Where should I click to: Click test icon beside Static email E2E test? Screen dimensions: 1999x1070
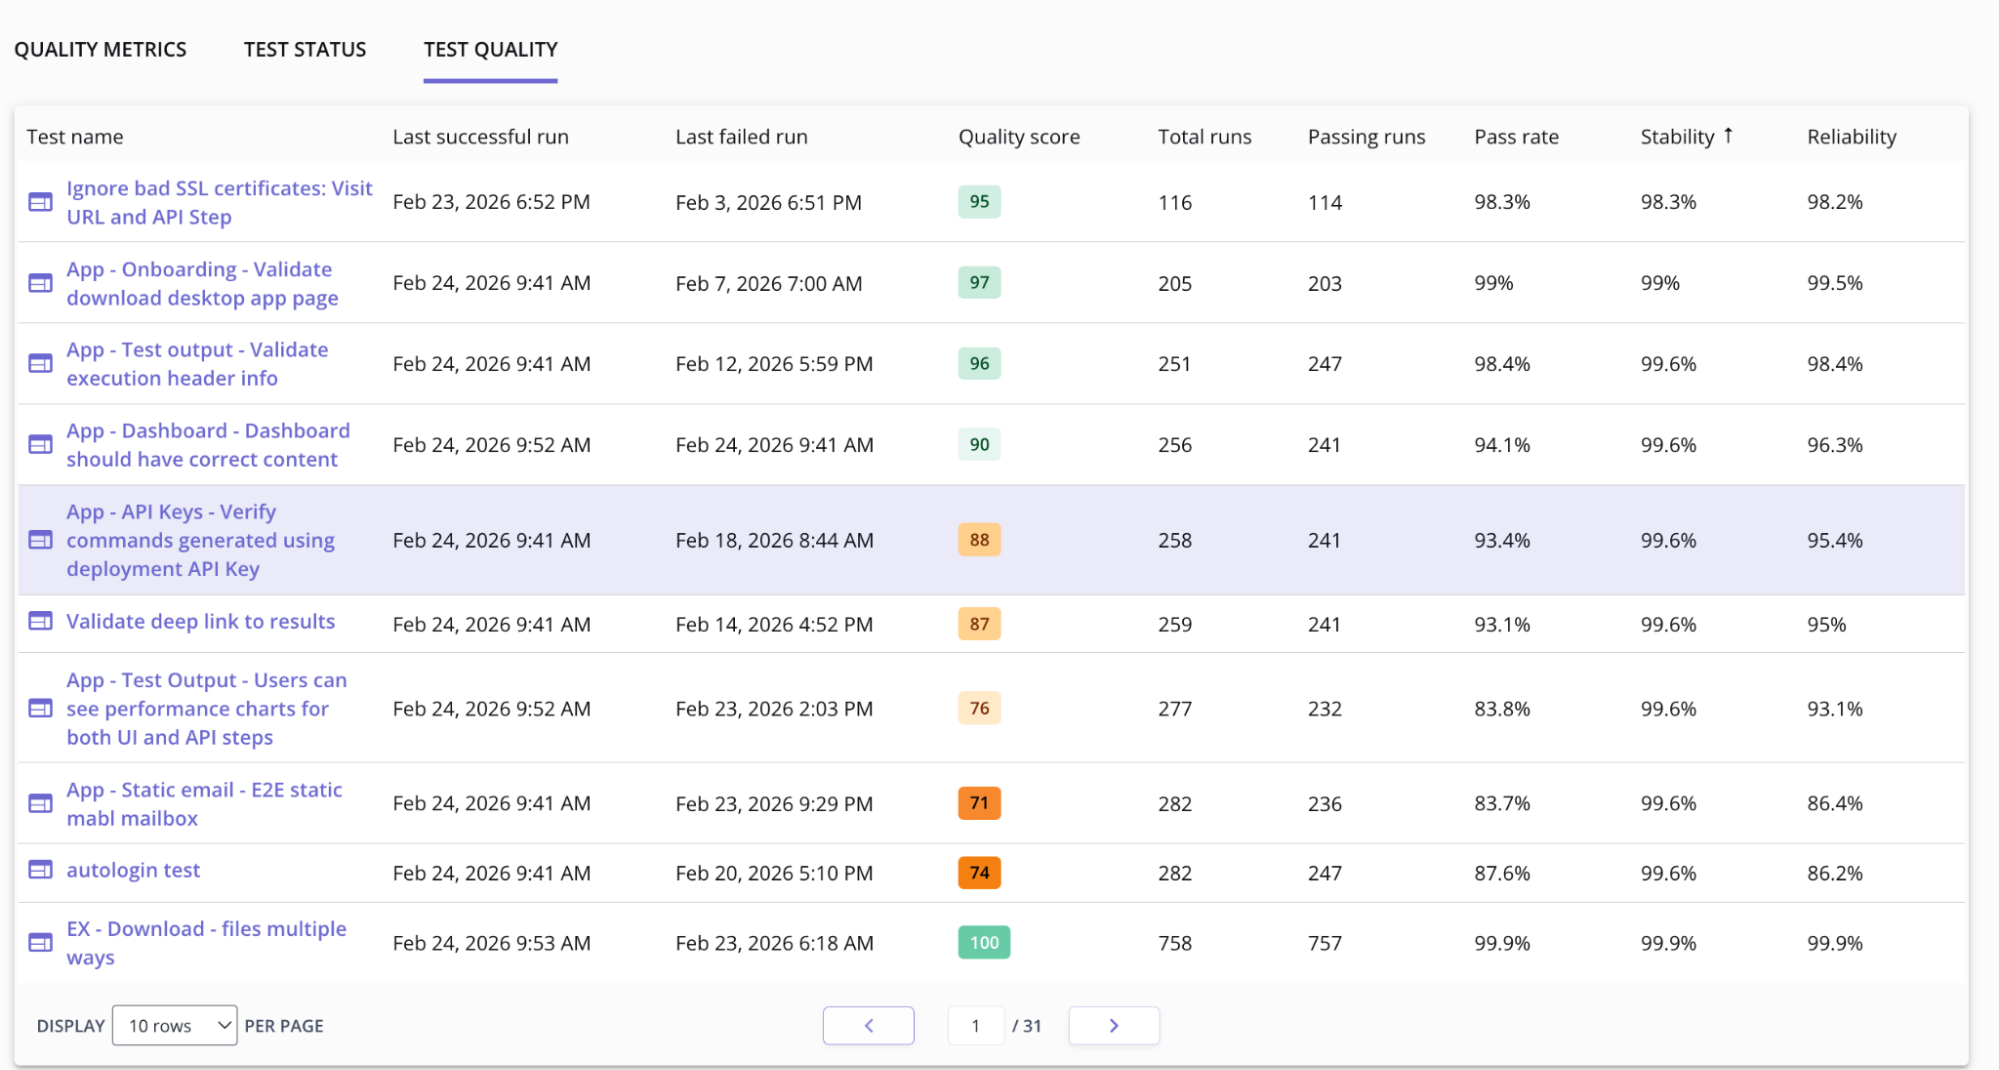click(x=40, y=803)
